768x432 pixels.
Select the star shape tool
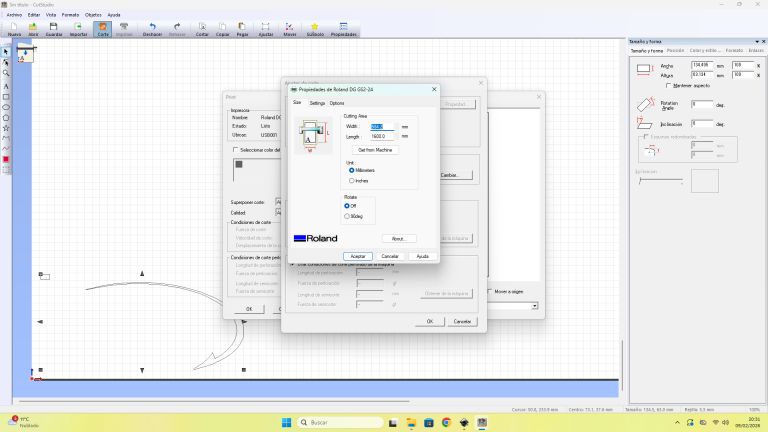[6, 128]
